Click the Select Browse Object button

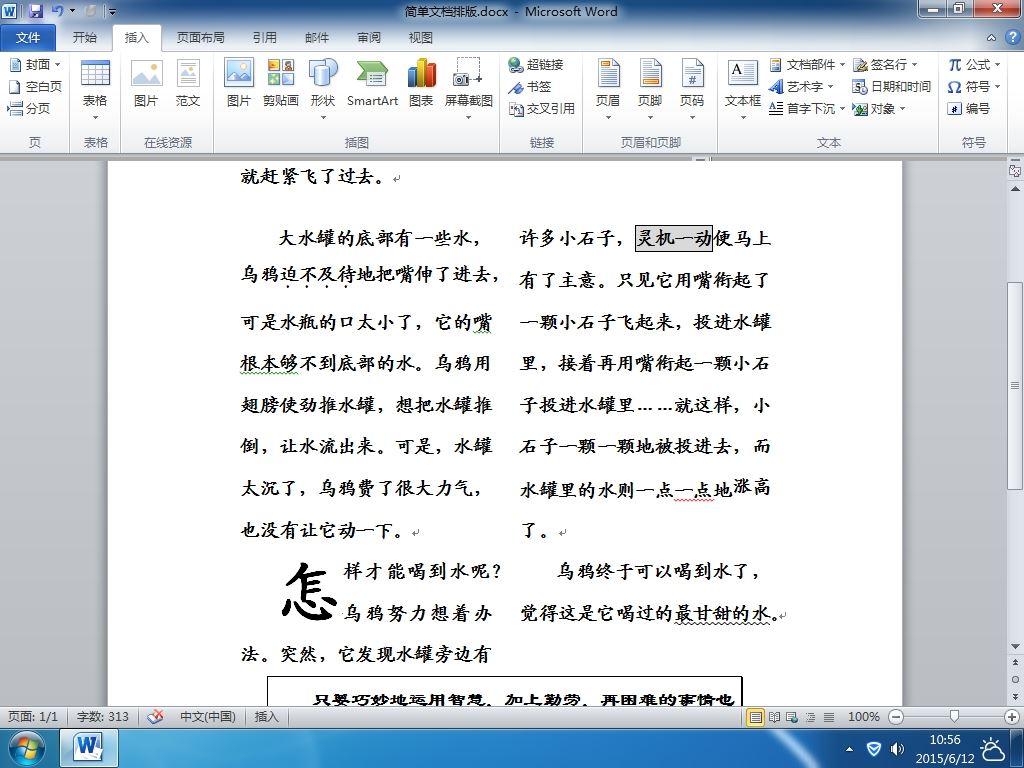coord(1015,679)
